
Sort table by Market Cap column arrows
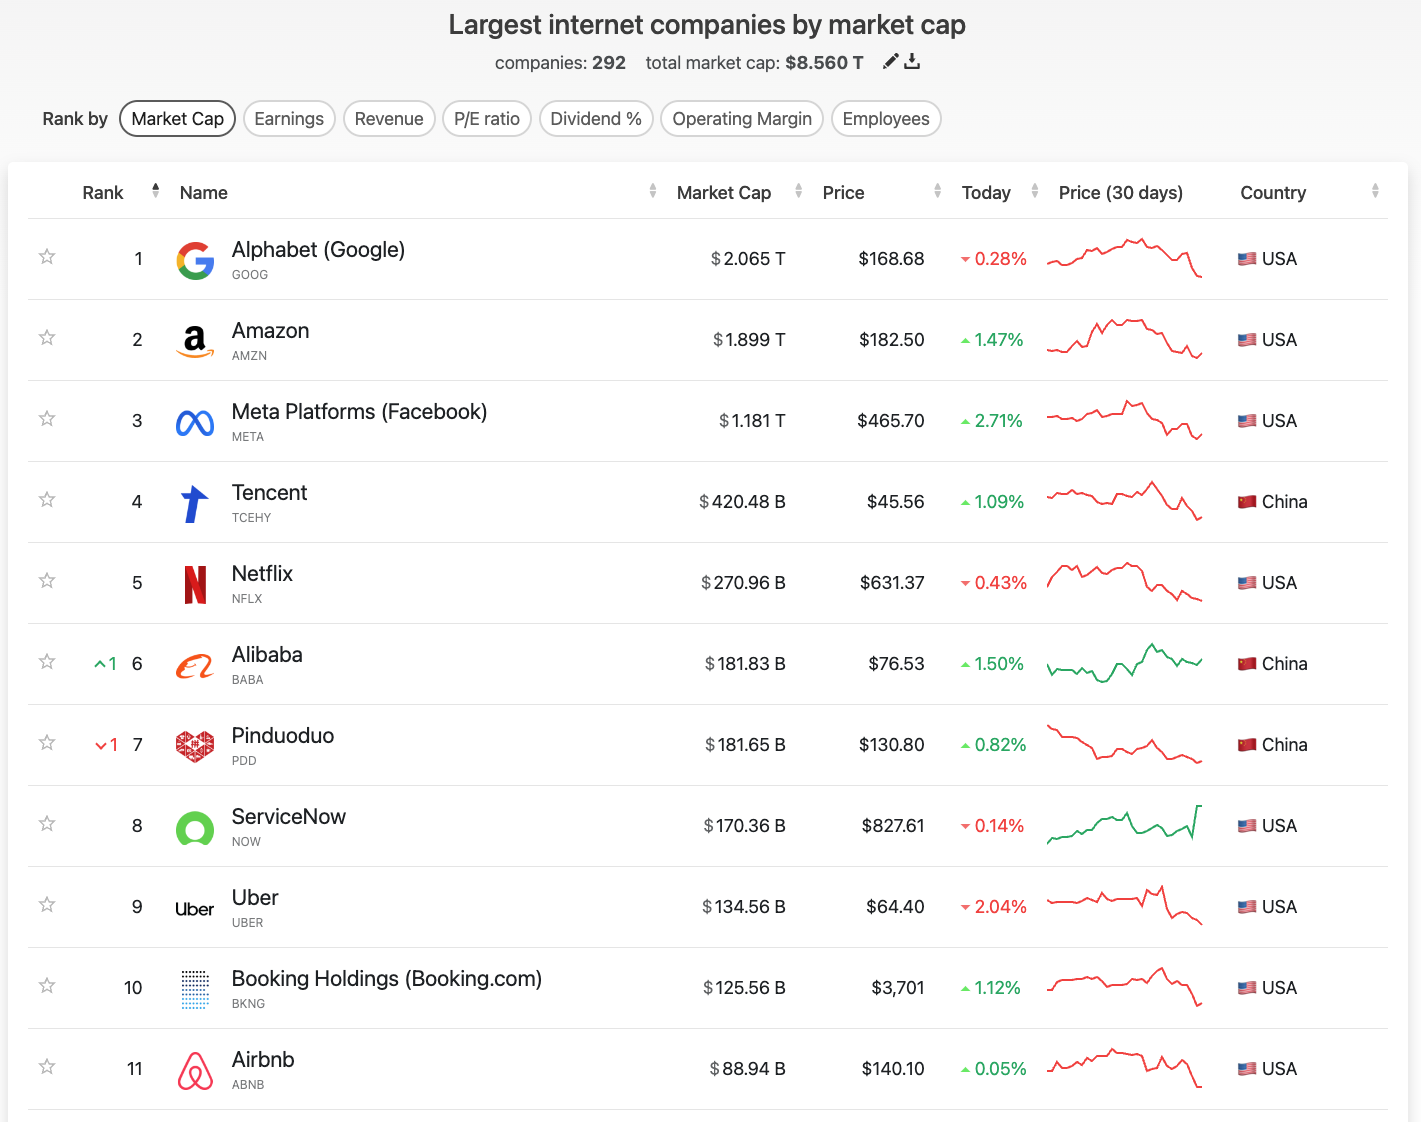pos(798,191)
